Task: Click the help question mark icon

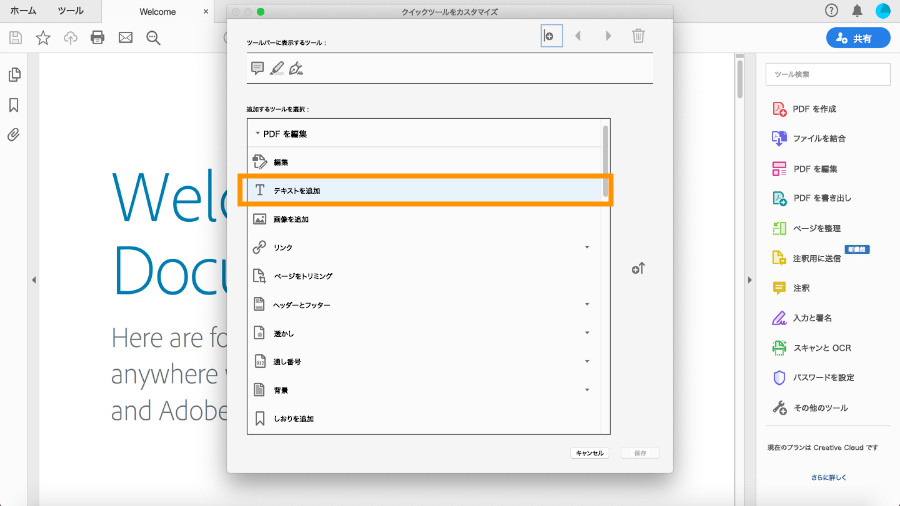Action: 831,10
